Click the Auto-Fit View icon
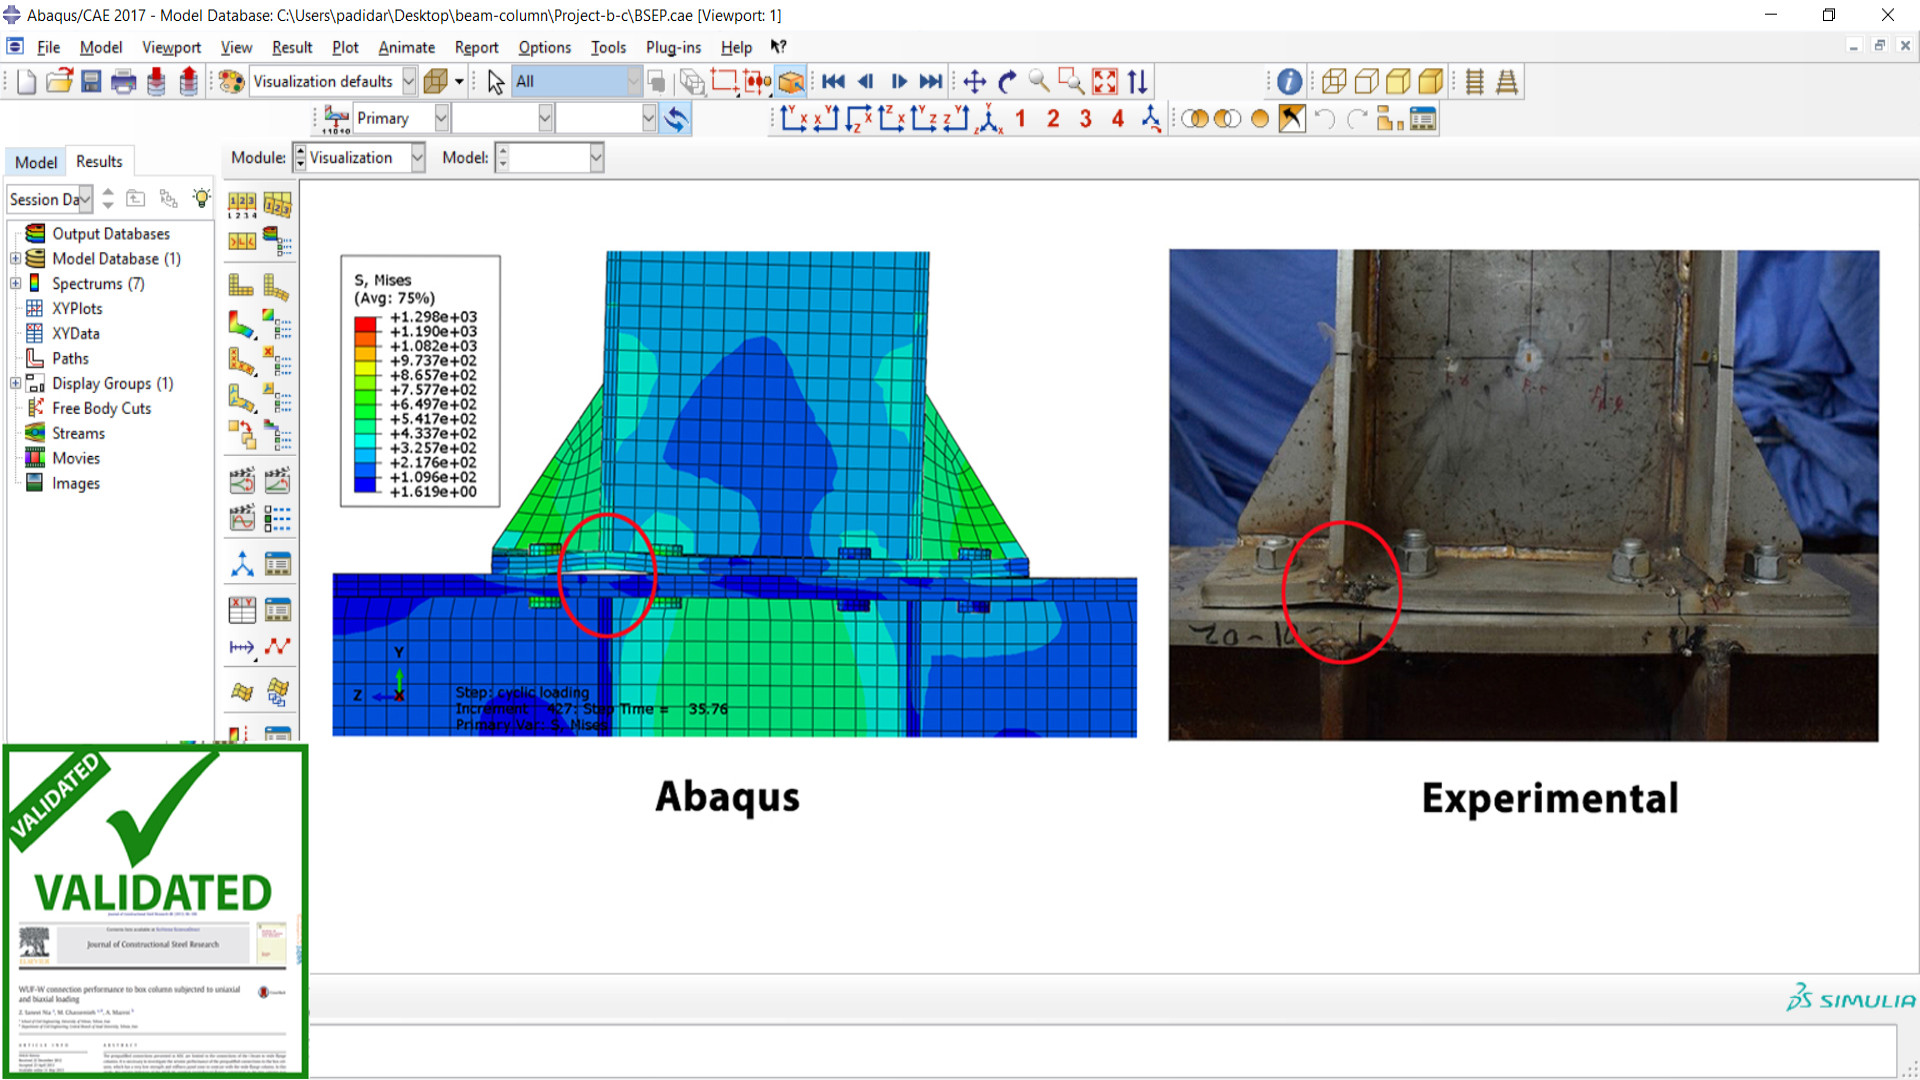Image resolution: width=1920 pixels, height=1080 pixels. point(1105,82)
